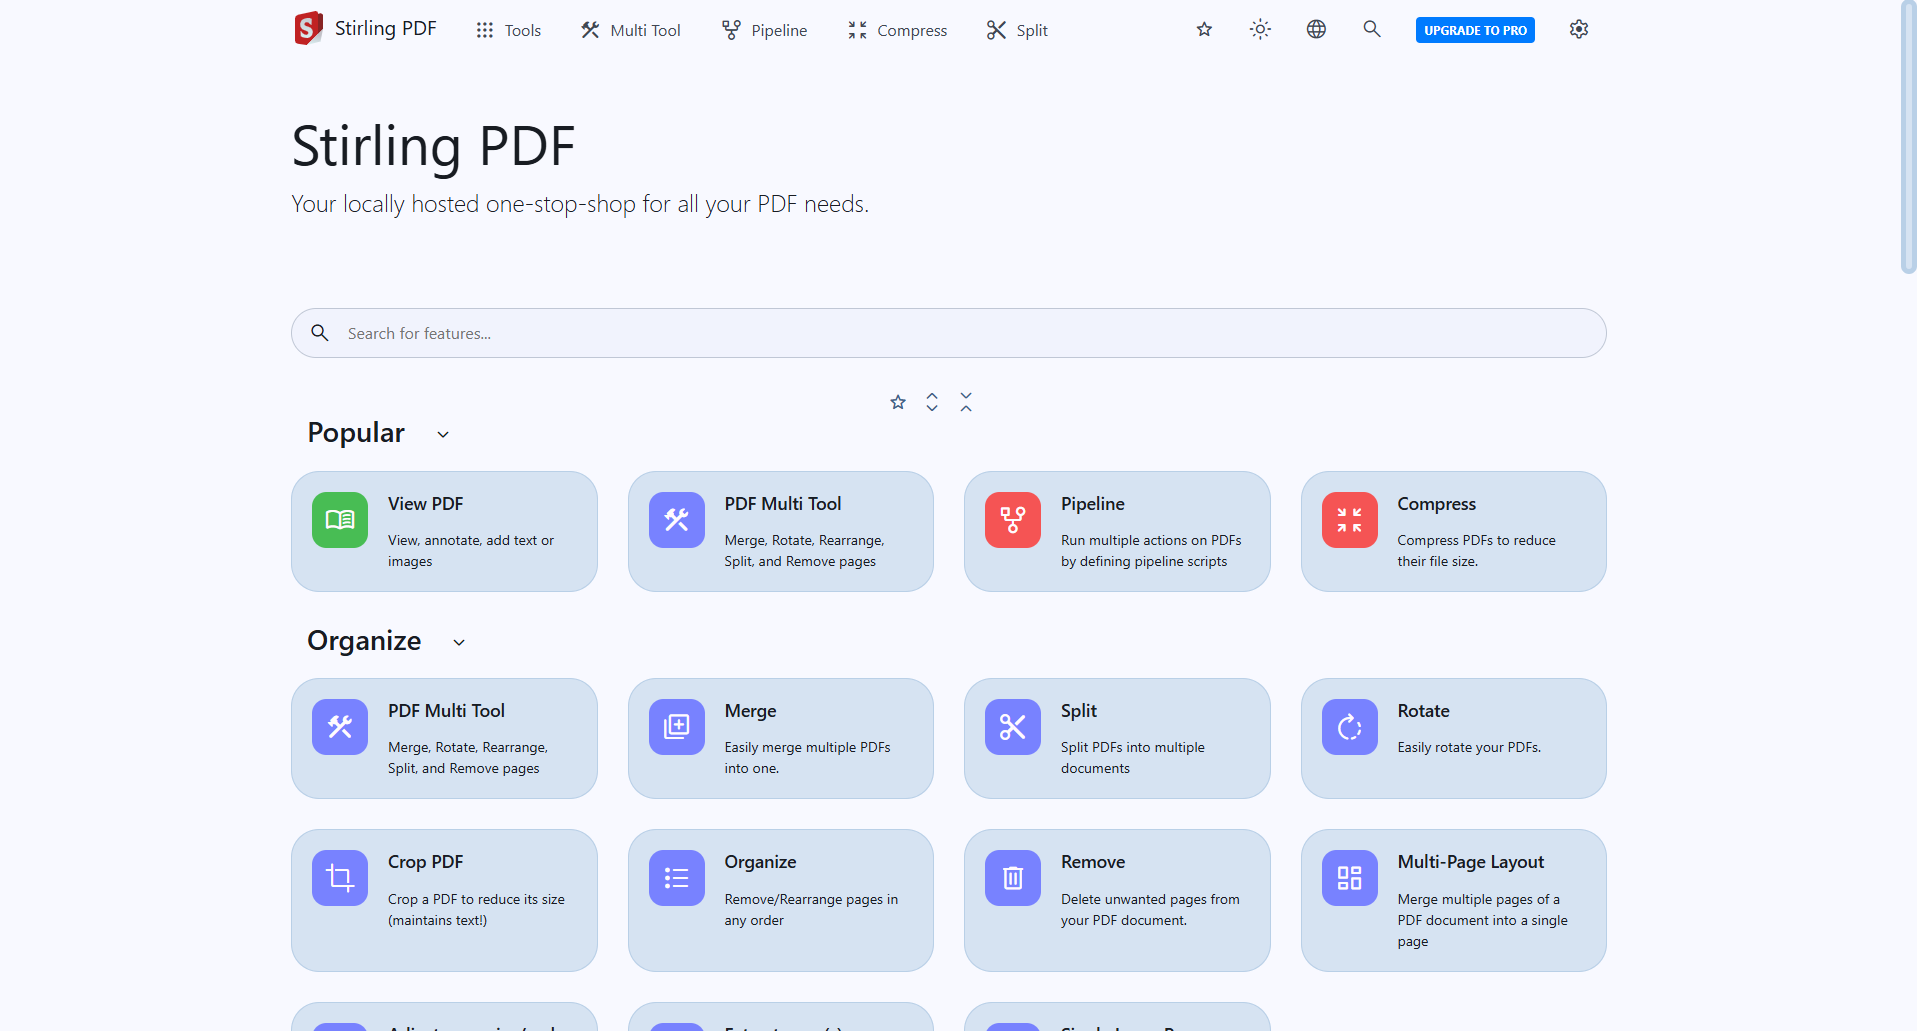Select the Rotate PDF tool
Image resolution: width=1917 pixels, height=1031 pixels.
[1452, 738]
